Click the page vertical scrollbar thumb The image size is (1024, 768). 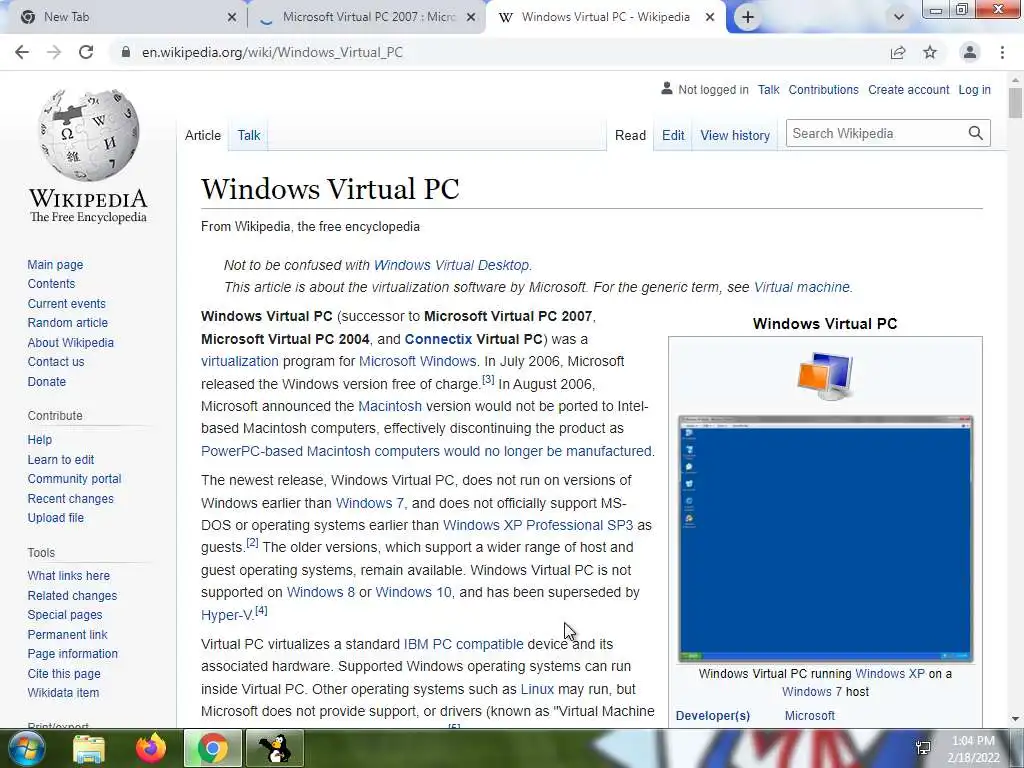pyautogui.click(x=1015, y=103)
